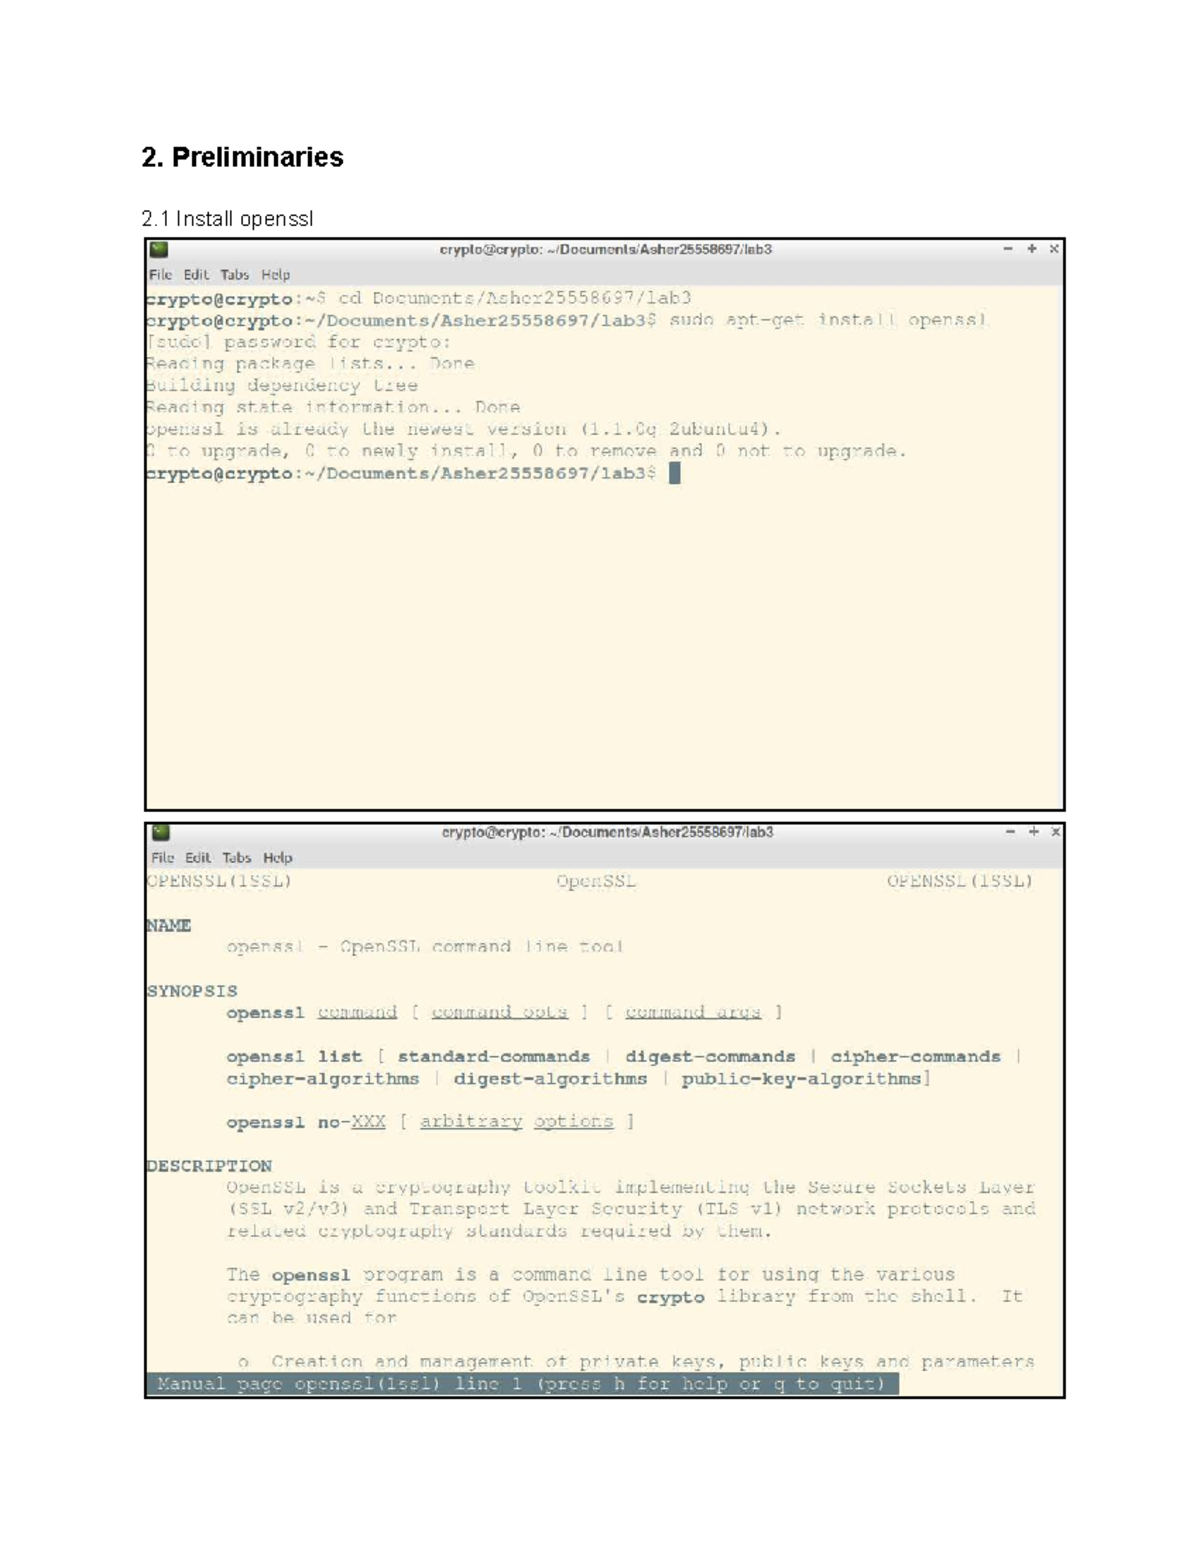The height and width of the screenshot is (1553, 1200).
Task: Click bottom window title 'crypto@crypto: ~/Documents/Asher25558697/lab3'
Action: [607, 832]
